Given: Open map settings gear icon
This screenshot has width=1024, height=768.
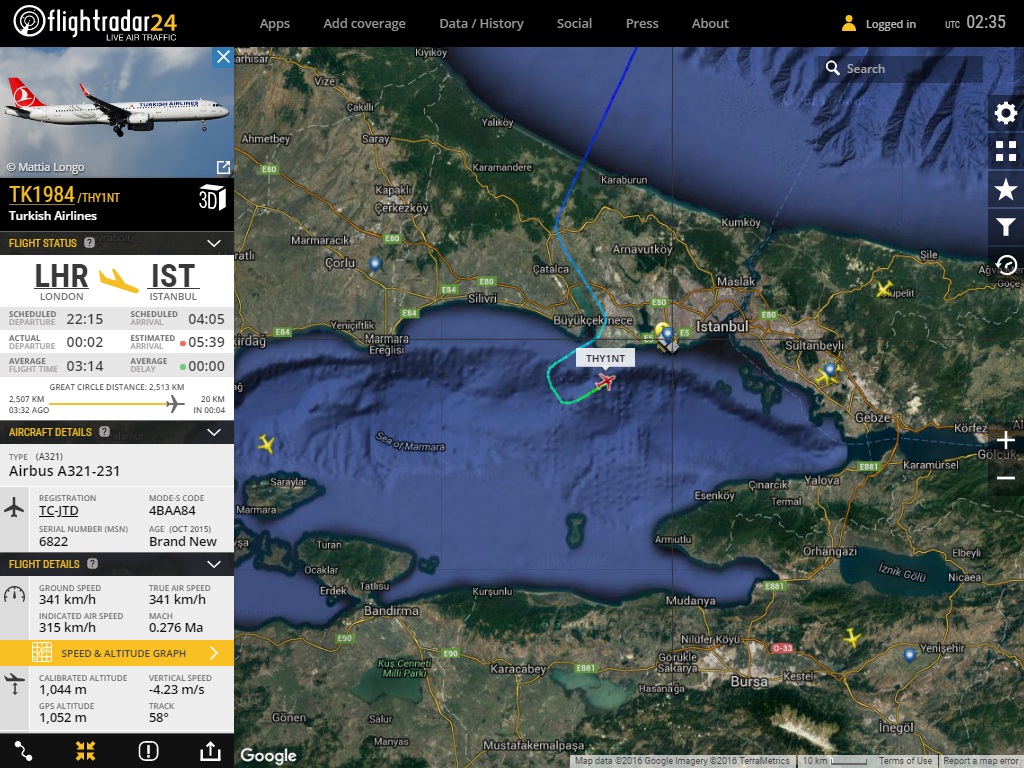Looking at the screenshot, I should (x=1005, y=113).
